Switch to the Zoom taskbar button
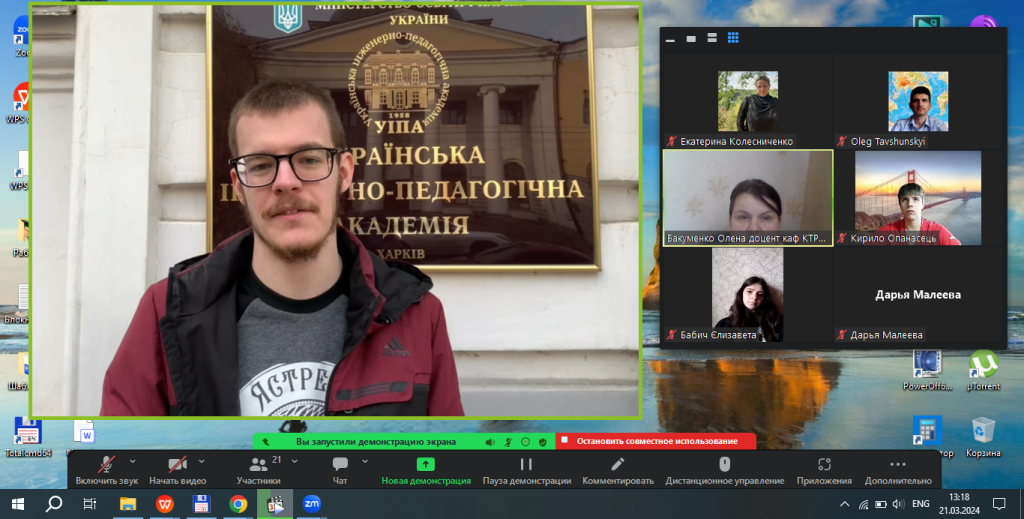Viewport: 1024px width, 519px height. point(312,504)
